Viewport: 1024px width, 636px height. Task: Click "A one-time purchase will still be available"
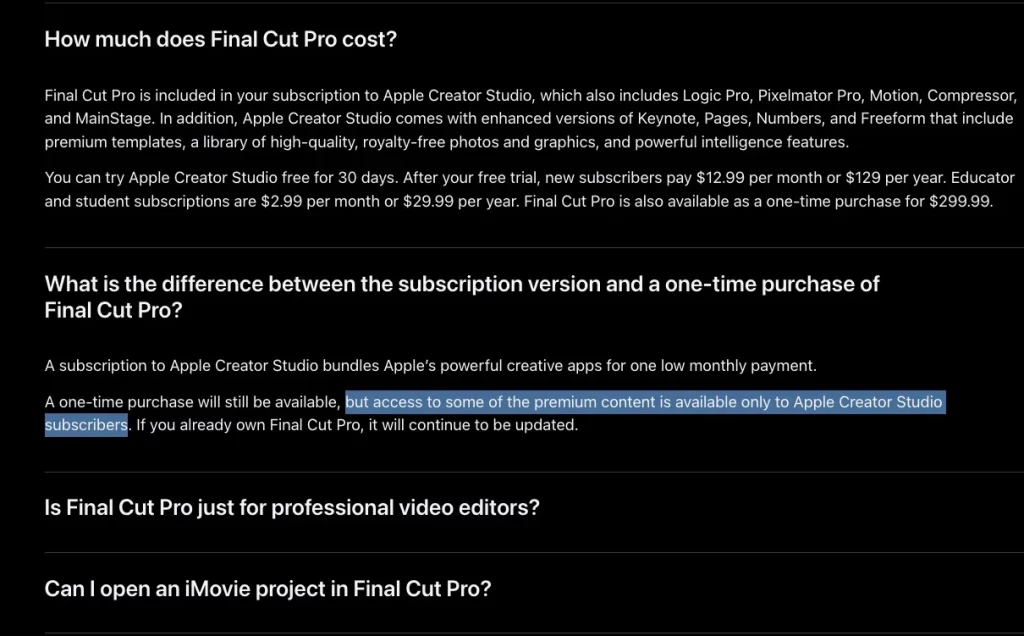[x=192, y=403]
